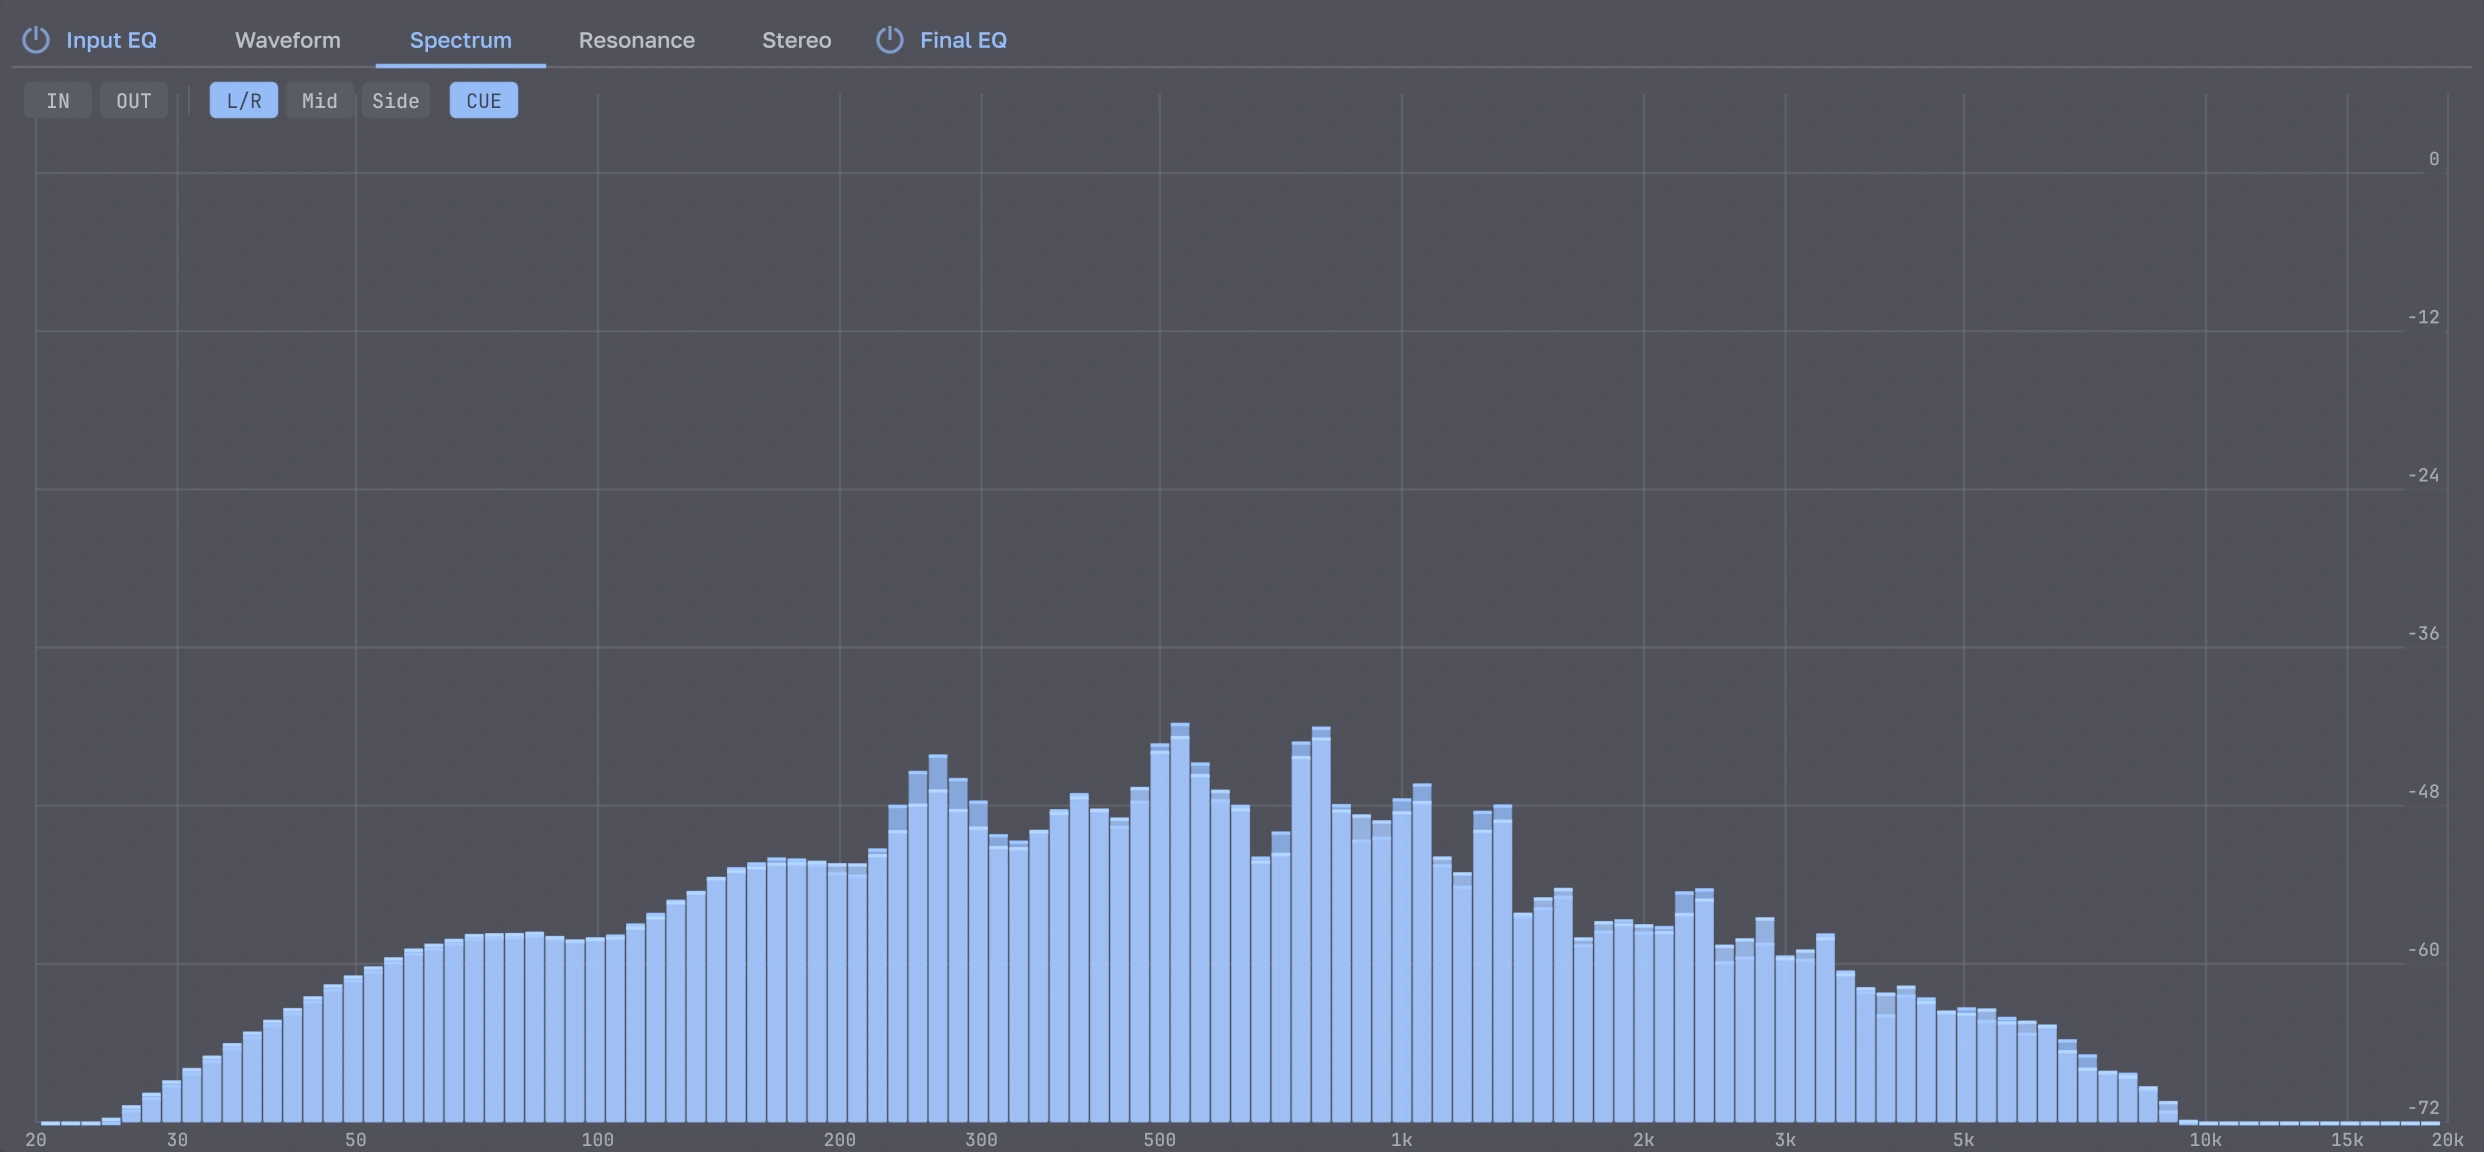Enable the OUT signal toggle
Viewport: 2484px width, 1152px height.
pyautogui.click(x=134, y=100)
